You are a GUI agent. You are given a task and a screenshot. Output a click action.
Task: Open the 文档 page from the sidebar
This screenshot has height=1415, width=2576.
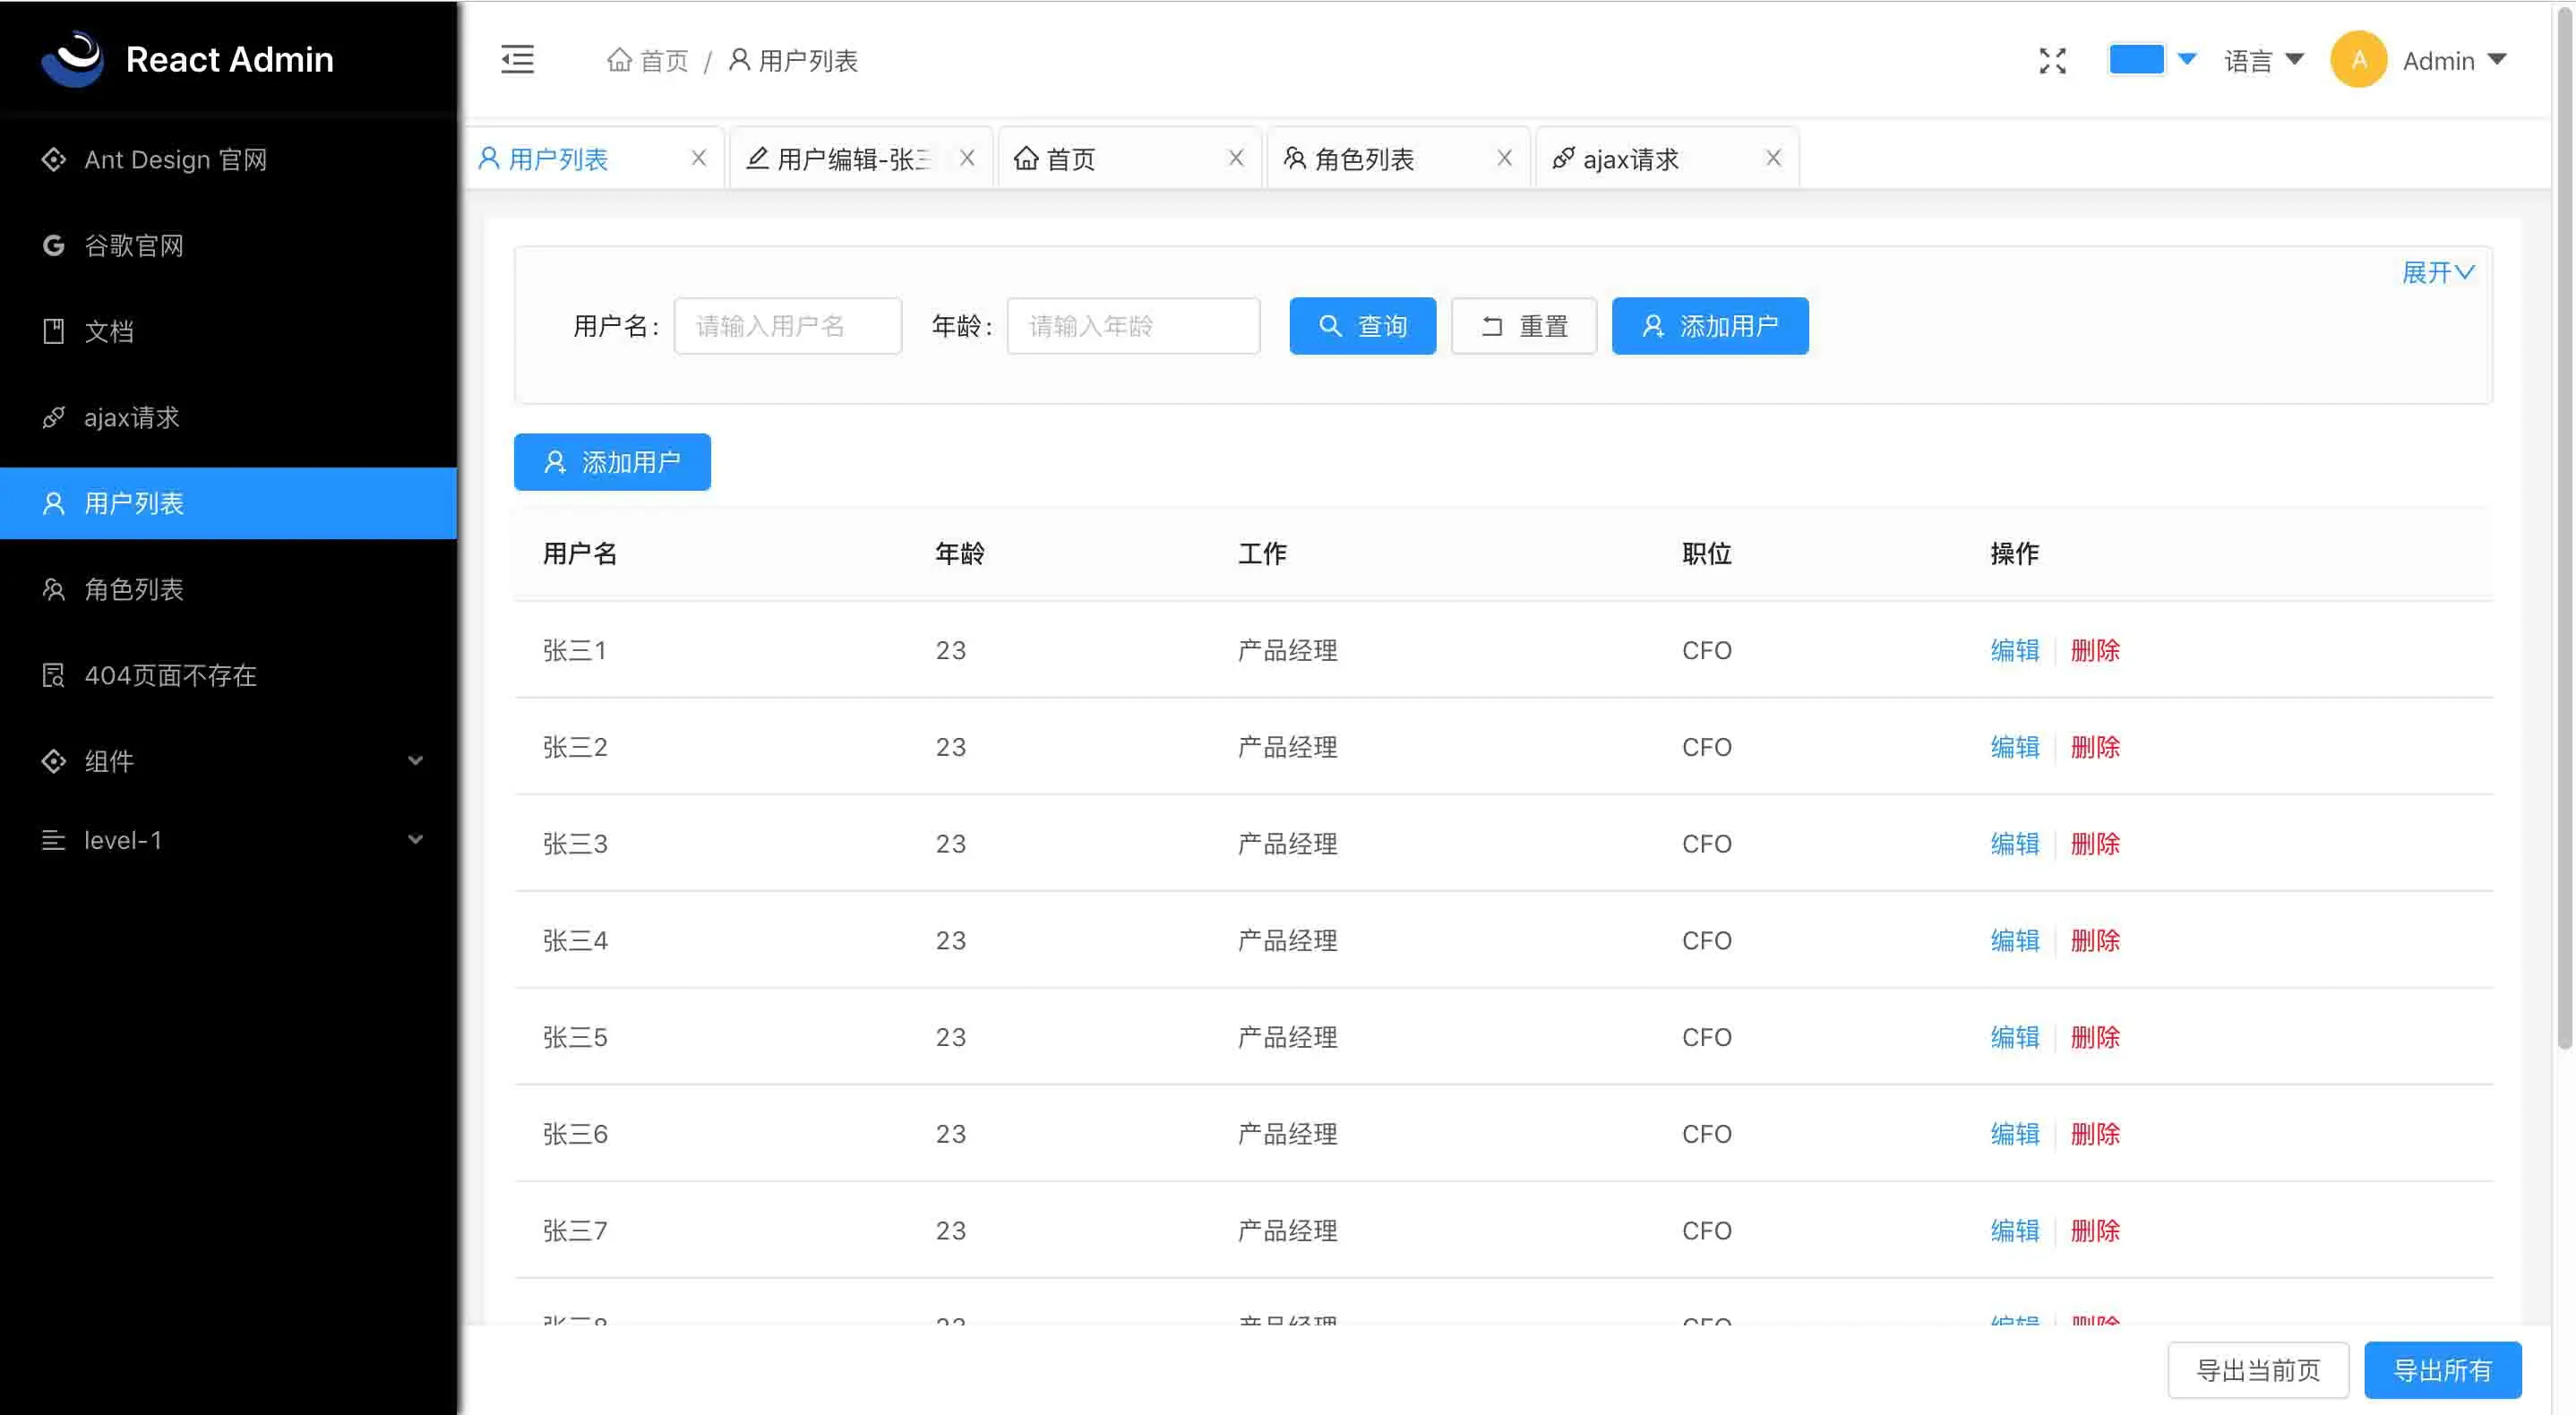109,331
